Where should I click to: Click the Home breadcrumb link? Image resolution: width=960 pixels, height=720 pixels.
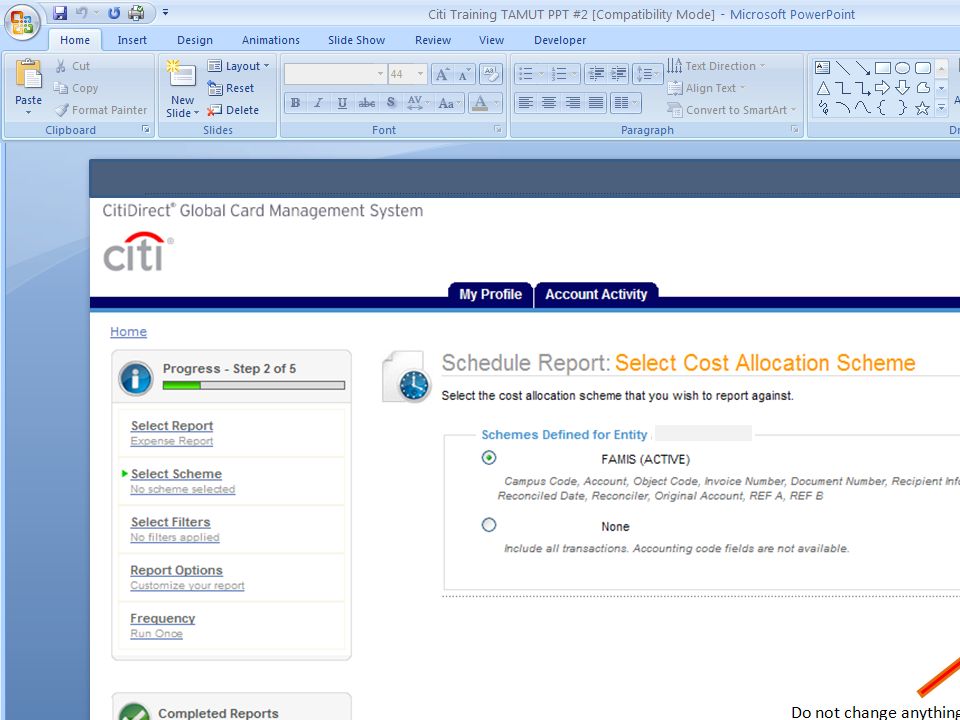pyautogui.click(x=129, y=331)
